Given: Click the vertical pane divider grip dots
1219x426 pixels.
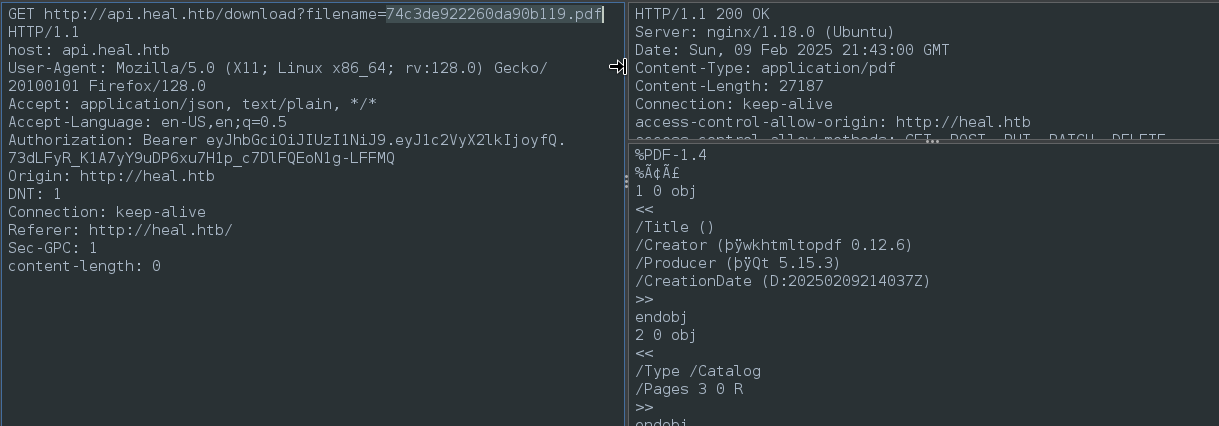Looking at the screenshot, I should coord(627,182).
